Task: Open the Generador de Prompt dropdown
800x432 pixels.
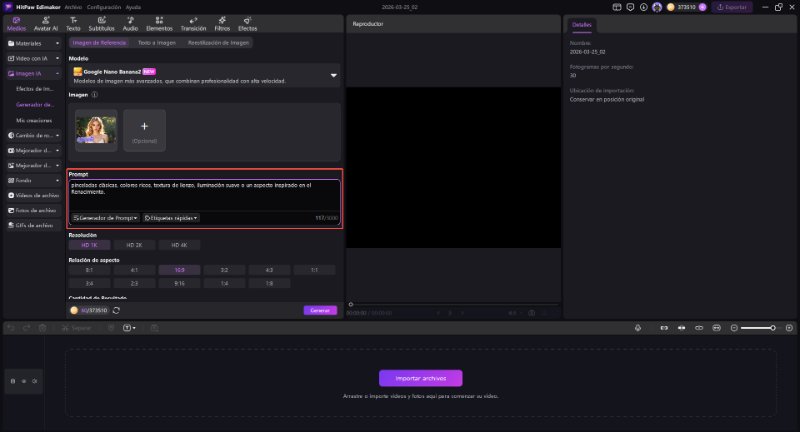Action: coord(105,217)
